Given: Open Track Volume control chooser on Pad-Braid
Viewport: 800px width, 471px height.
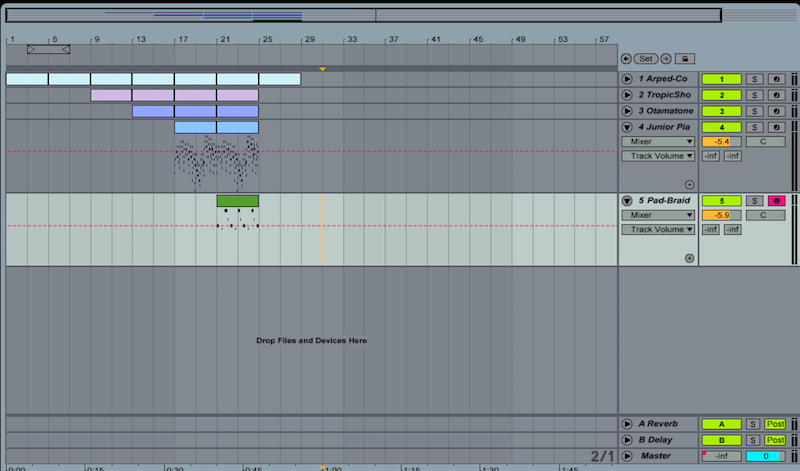Looking at the screenshot, I should point(658,230).
